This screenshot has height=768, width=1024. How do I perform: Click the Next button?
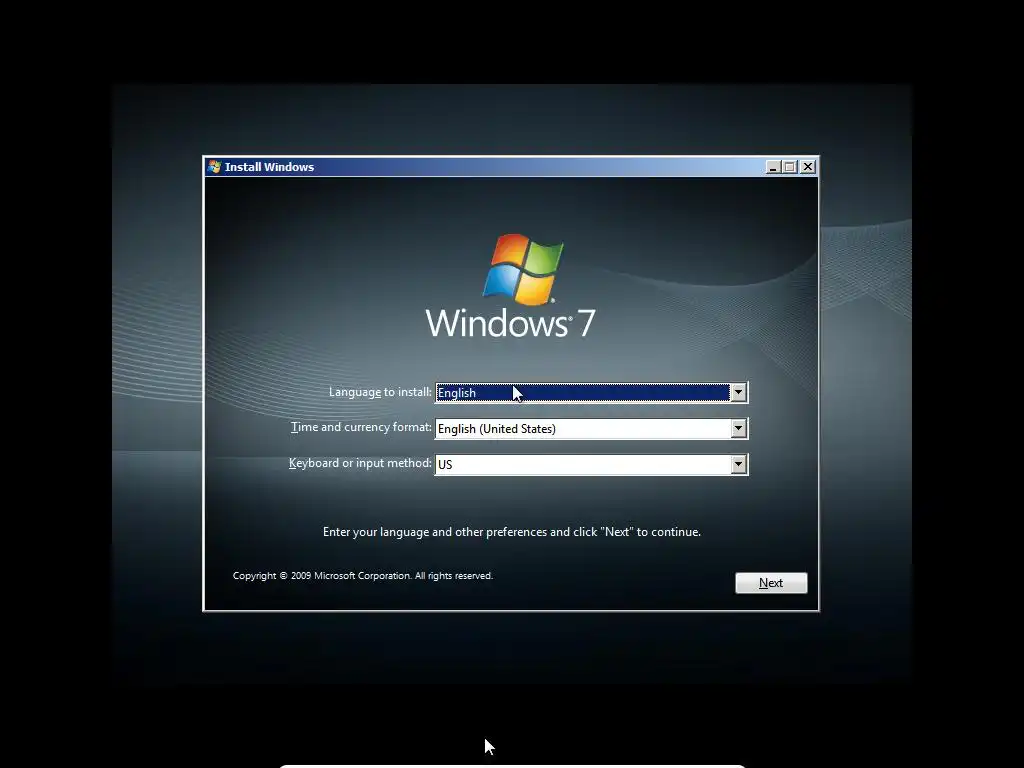(771, 583)
